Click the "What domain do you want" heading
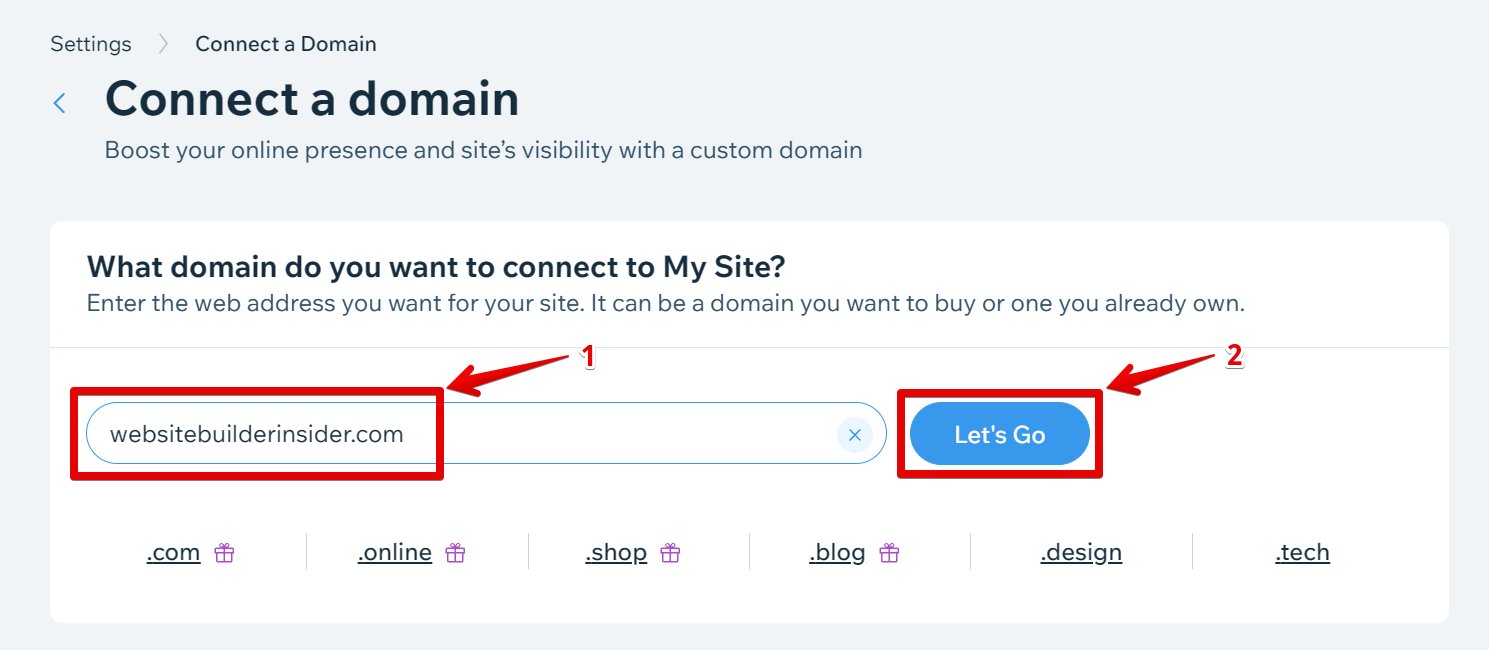 coord(437,267)
